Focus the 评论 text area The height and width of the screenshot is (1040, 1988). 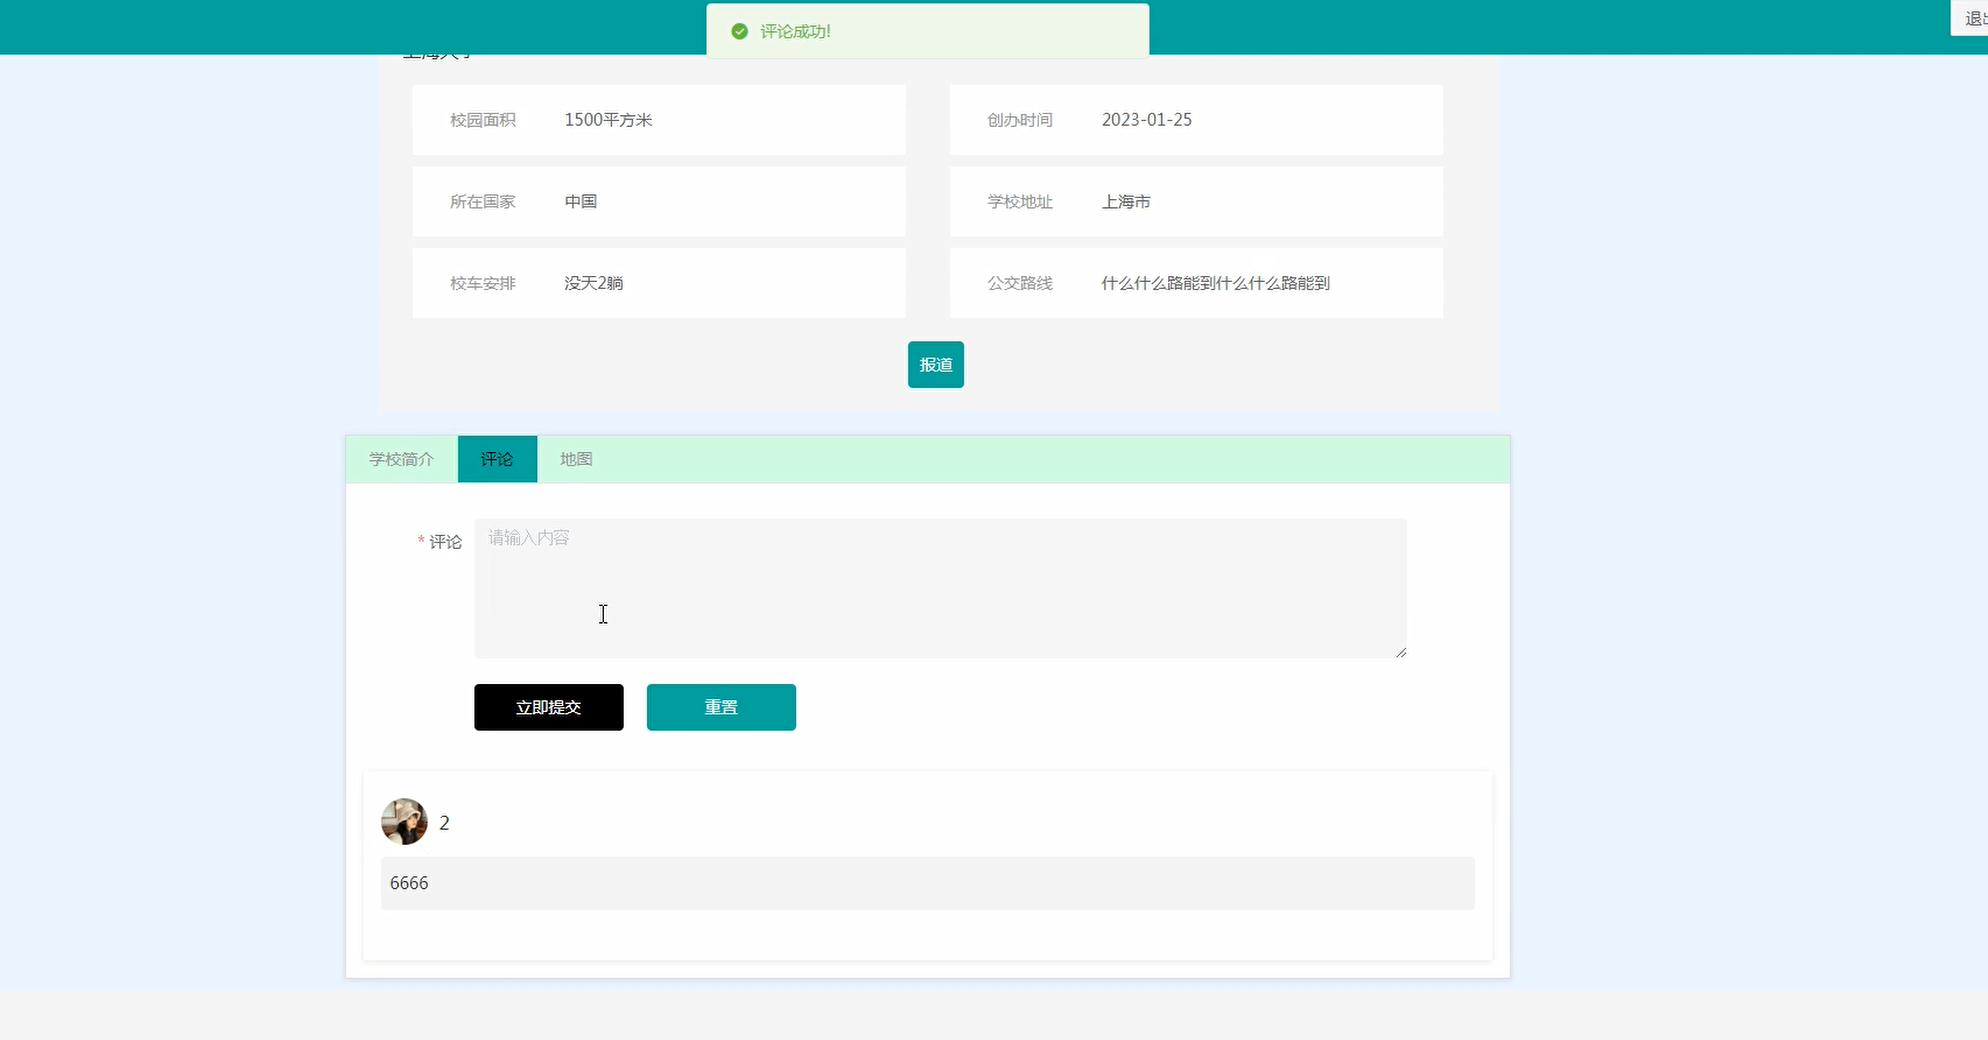pos(940,588)
